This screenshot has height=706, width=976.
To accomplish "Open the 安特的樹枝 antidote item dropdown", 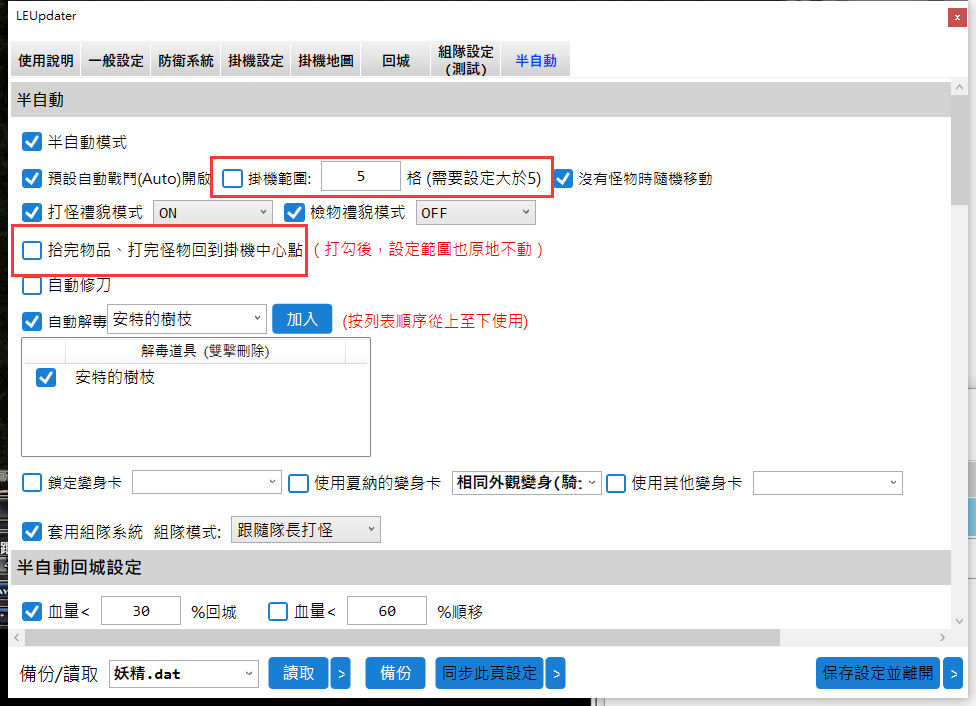I will pos(187,319).
